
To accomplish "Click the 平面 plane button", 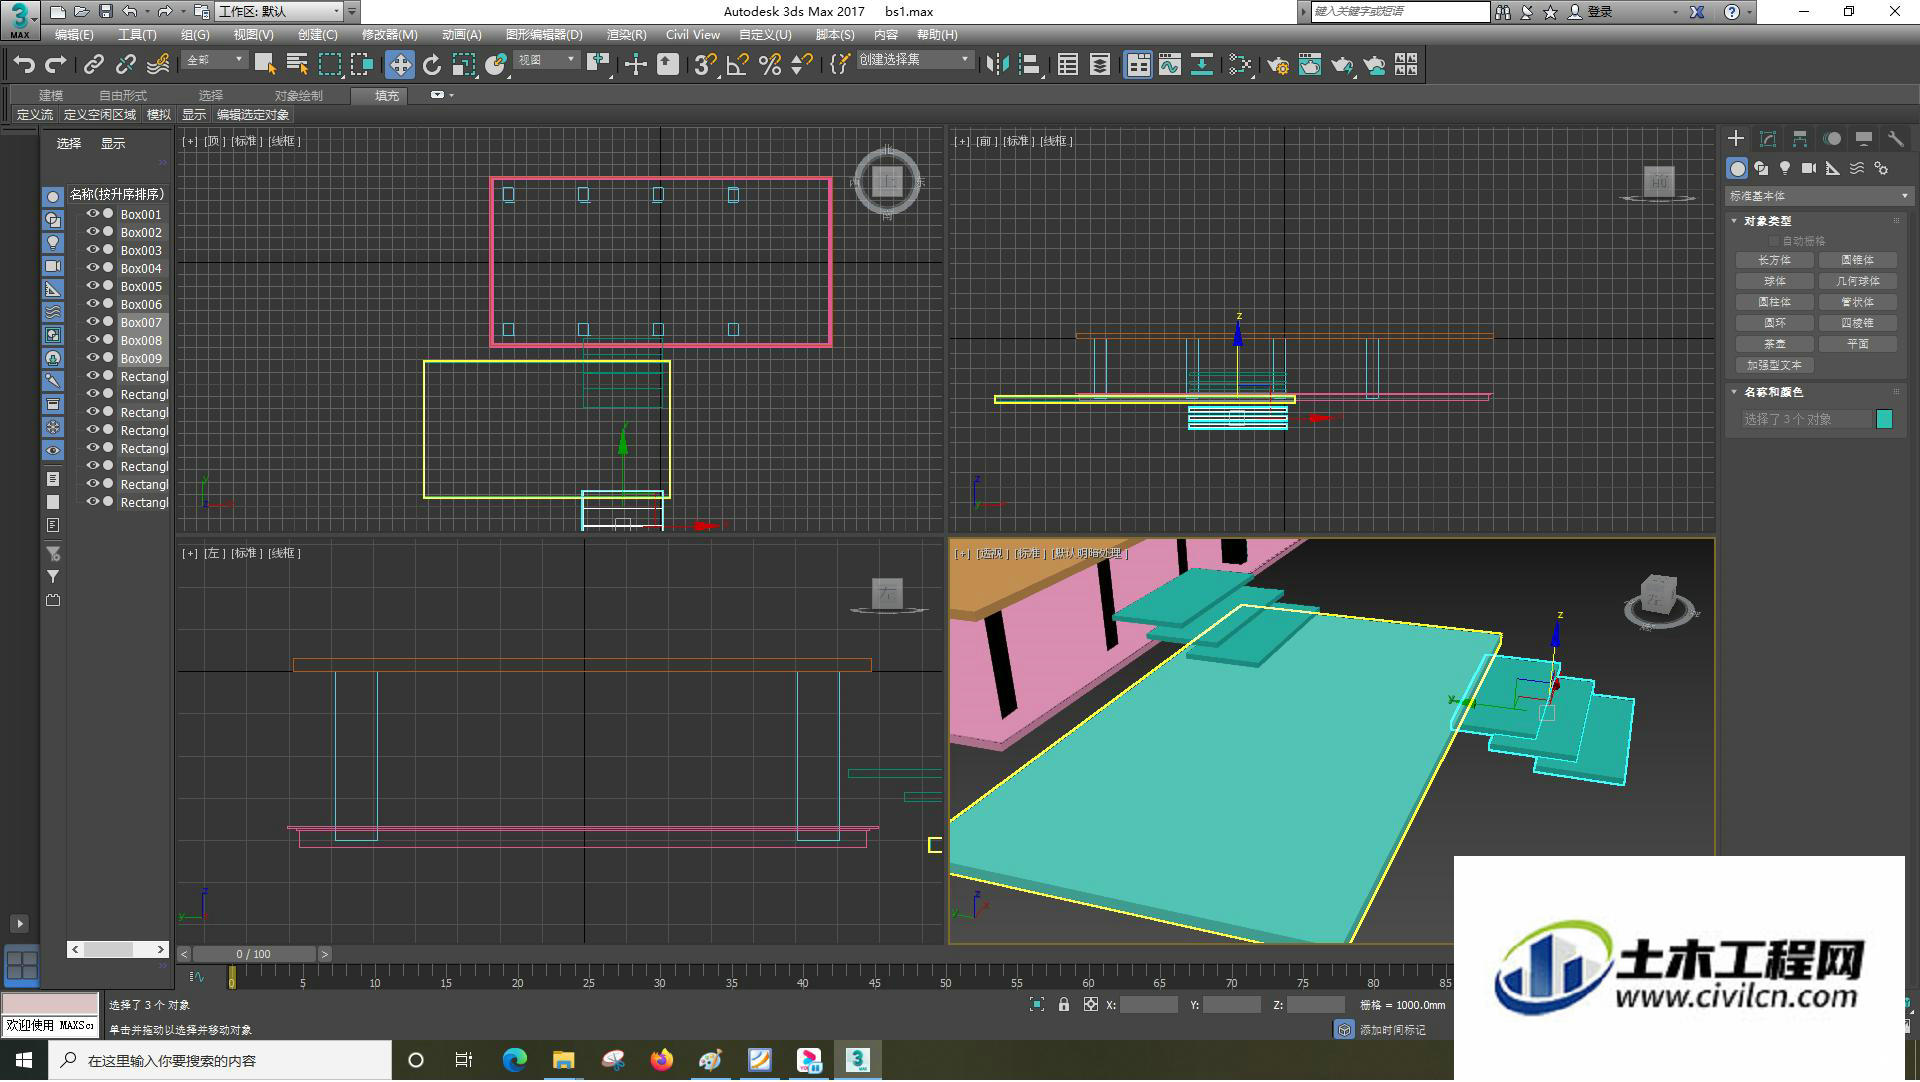I will tap(1858, 344).
